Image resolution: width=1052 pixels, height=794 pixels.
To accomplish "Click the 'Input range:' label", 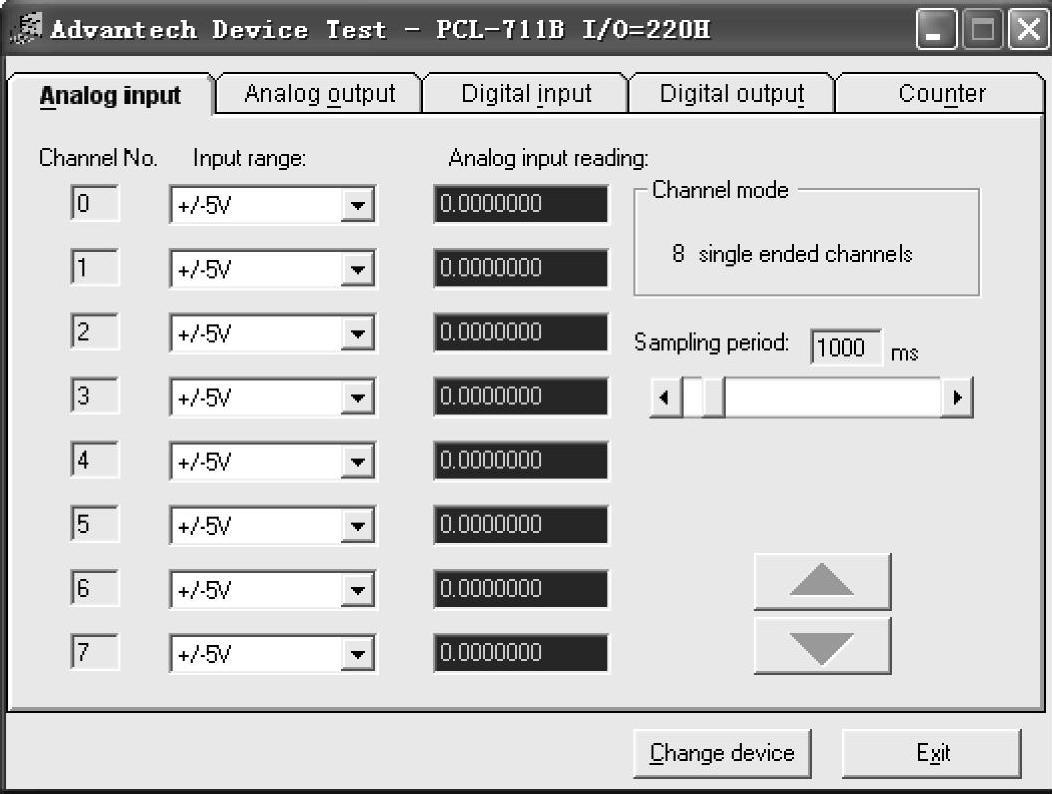I will point(249,158).
